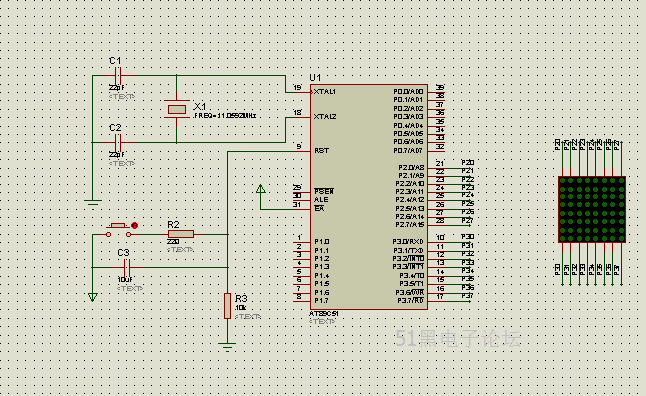Click the U1 reference label
The height and width of the screenshot is (396, 646).
tap(315, 77)
